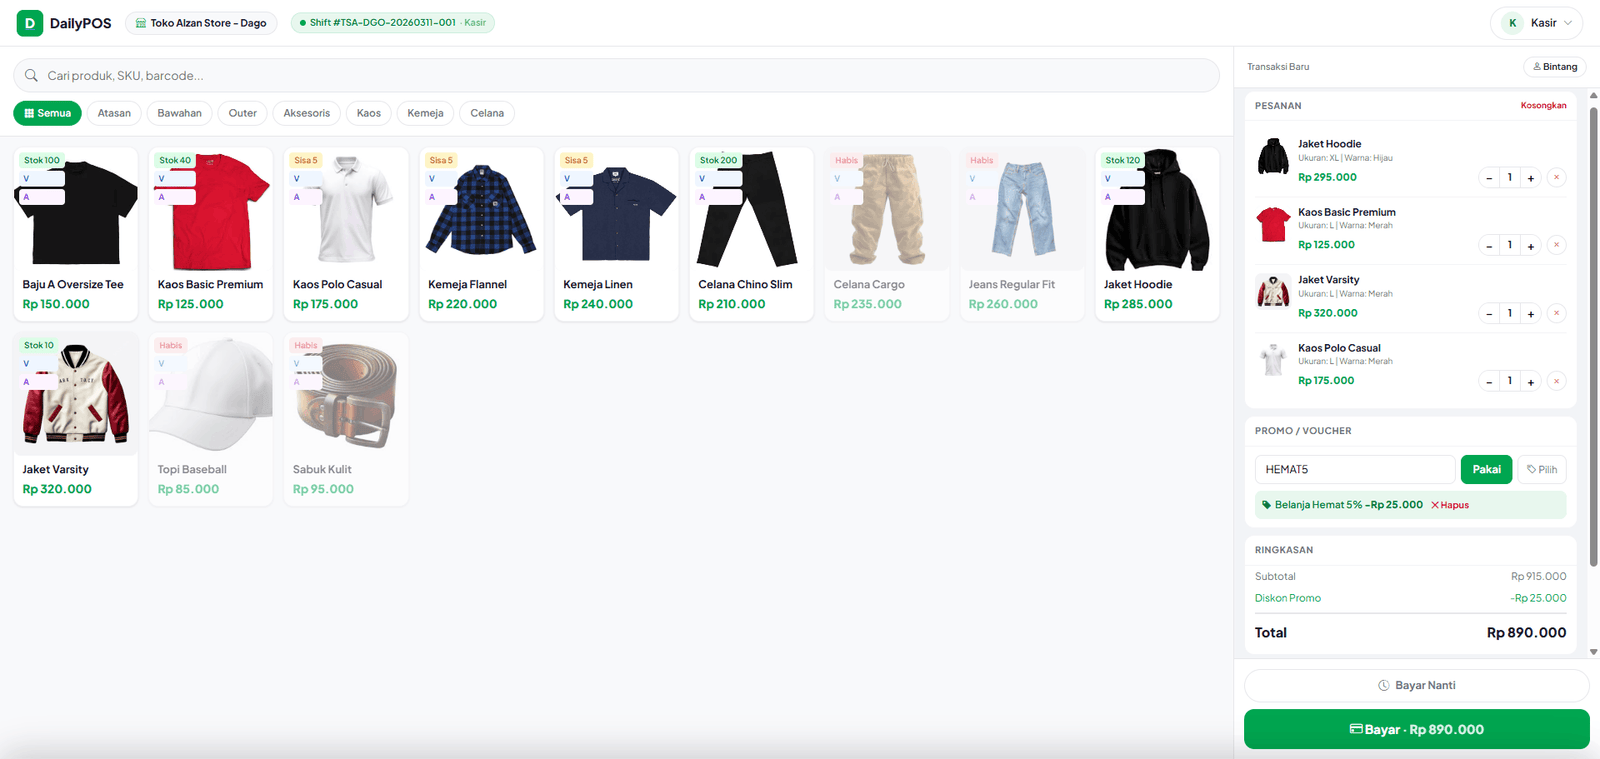The image size is (1600, 759).
Task: Select the Celana Chino Slim product card
Action: coord(751,234)
